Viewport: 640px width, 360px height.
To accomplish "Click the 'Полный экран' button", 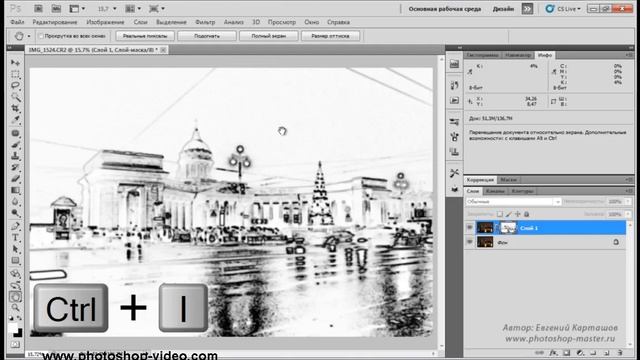I will pos(269,36).
